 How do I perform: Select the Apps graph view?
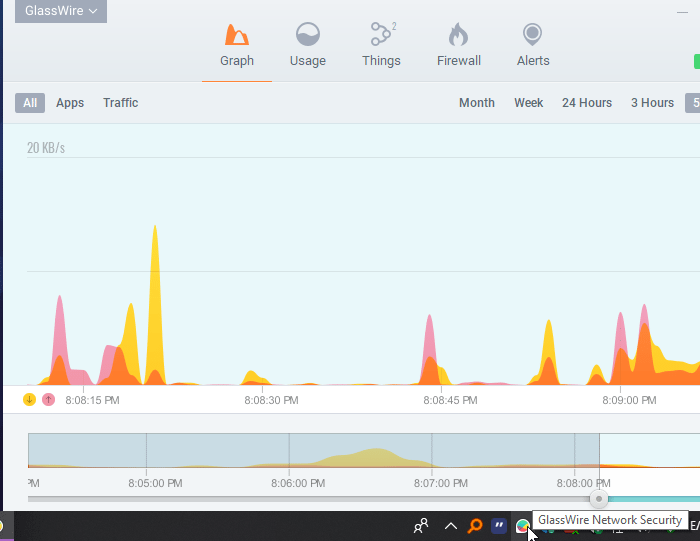[x=70, y=103]
